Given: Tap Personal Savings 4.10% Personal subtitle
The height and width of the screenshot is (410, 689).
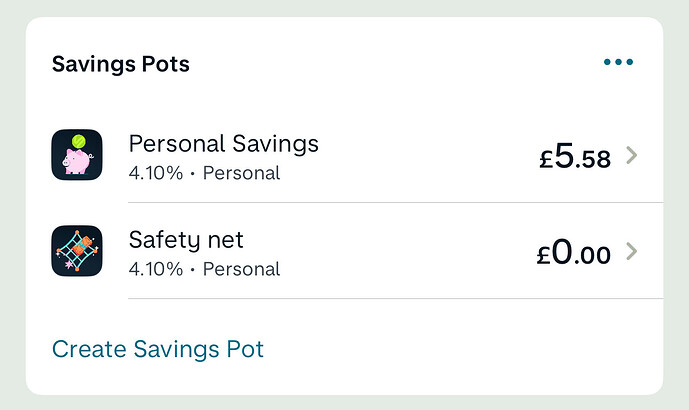Looking at the screenshot, I should (x=204, y=173).
